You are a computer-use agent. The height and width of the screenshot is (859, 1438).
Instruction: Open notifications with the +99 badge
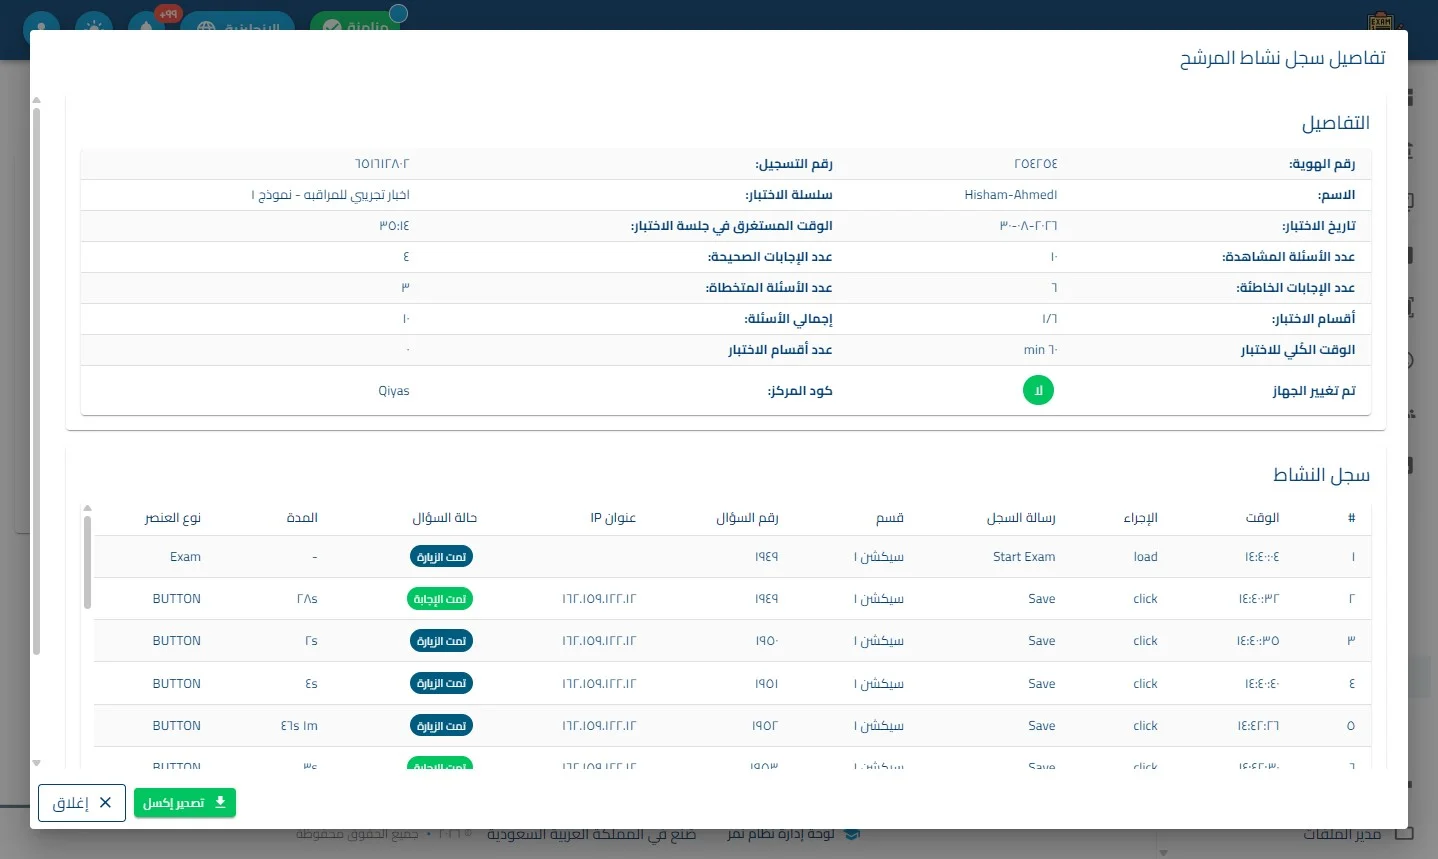click(148, 25)
